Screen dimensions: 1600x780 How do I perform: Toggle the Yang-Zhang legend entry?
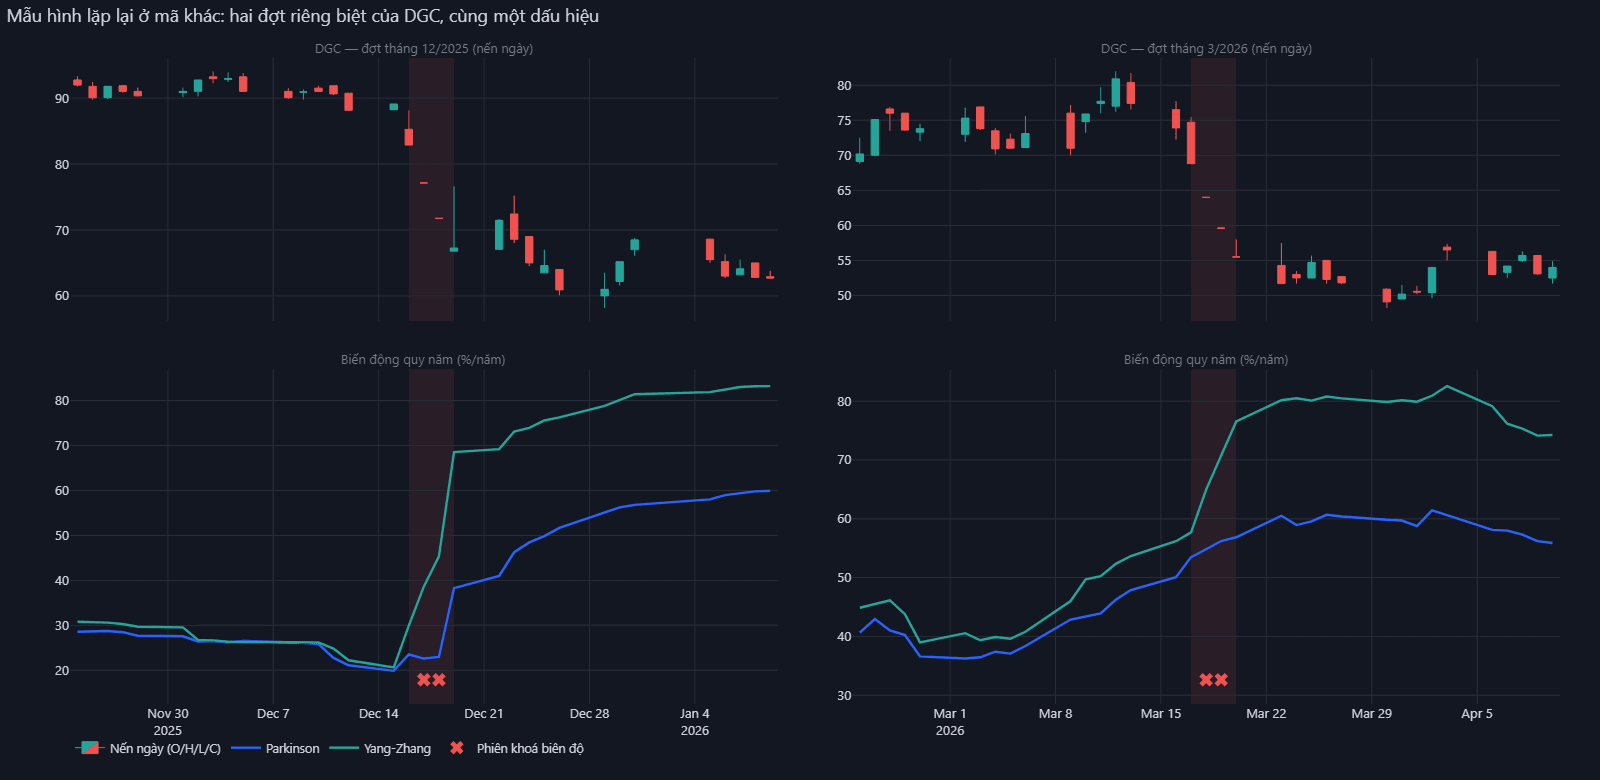[x=380, y=748]
